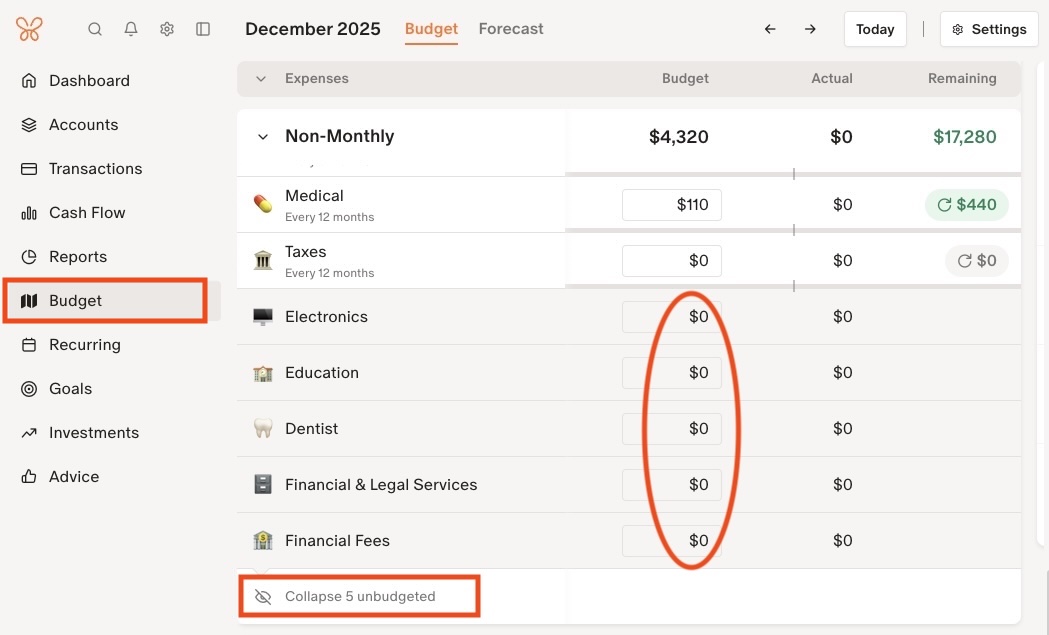Open Cash Flow in sidebar

pos(88,213)
